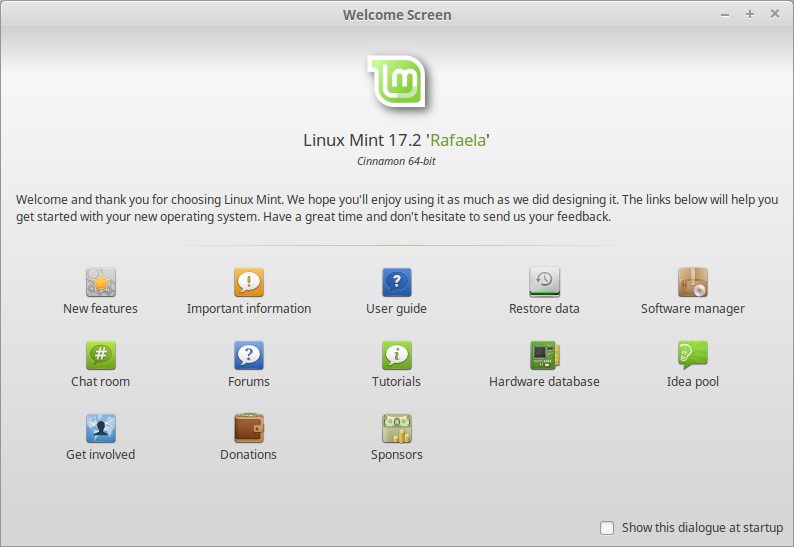This screenshot has height=547, width=794.
Task: Click the Sponsors money icon
Action: (x=396, y=428)
